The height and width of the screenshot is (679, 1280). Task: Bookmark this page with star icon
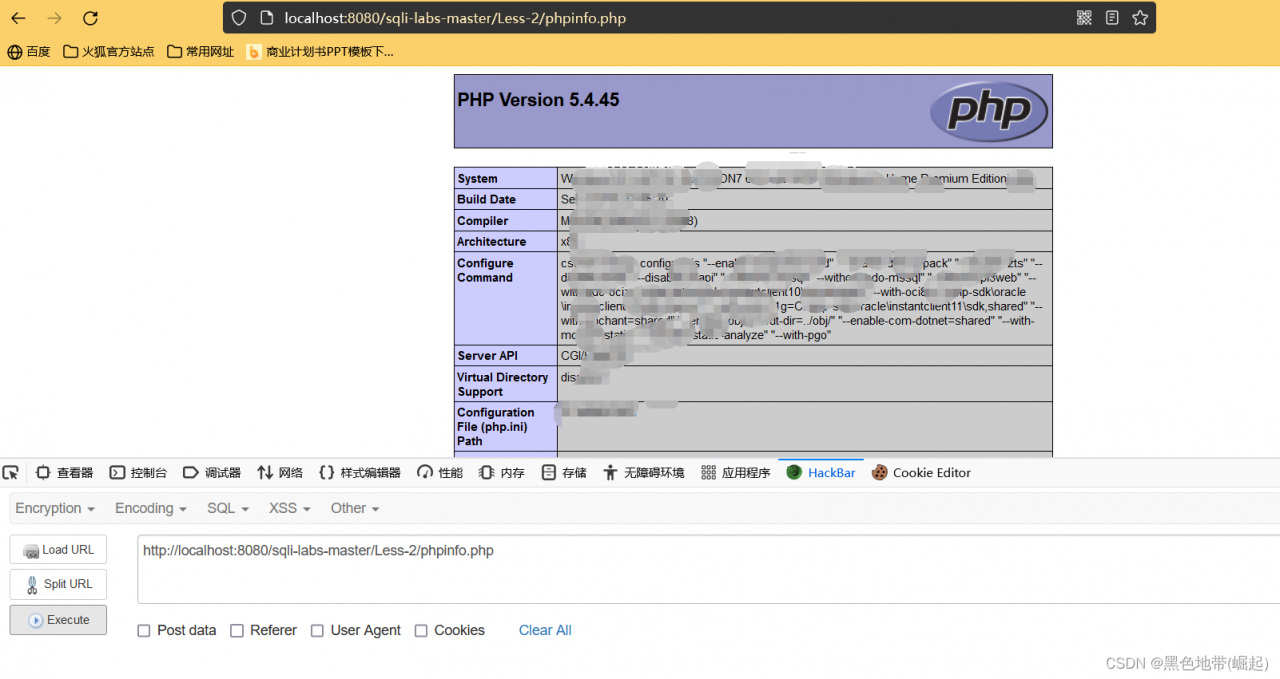click(1140, 18)
